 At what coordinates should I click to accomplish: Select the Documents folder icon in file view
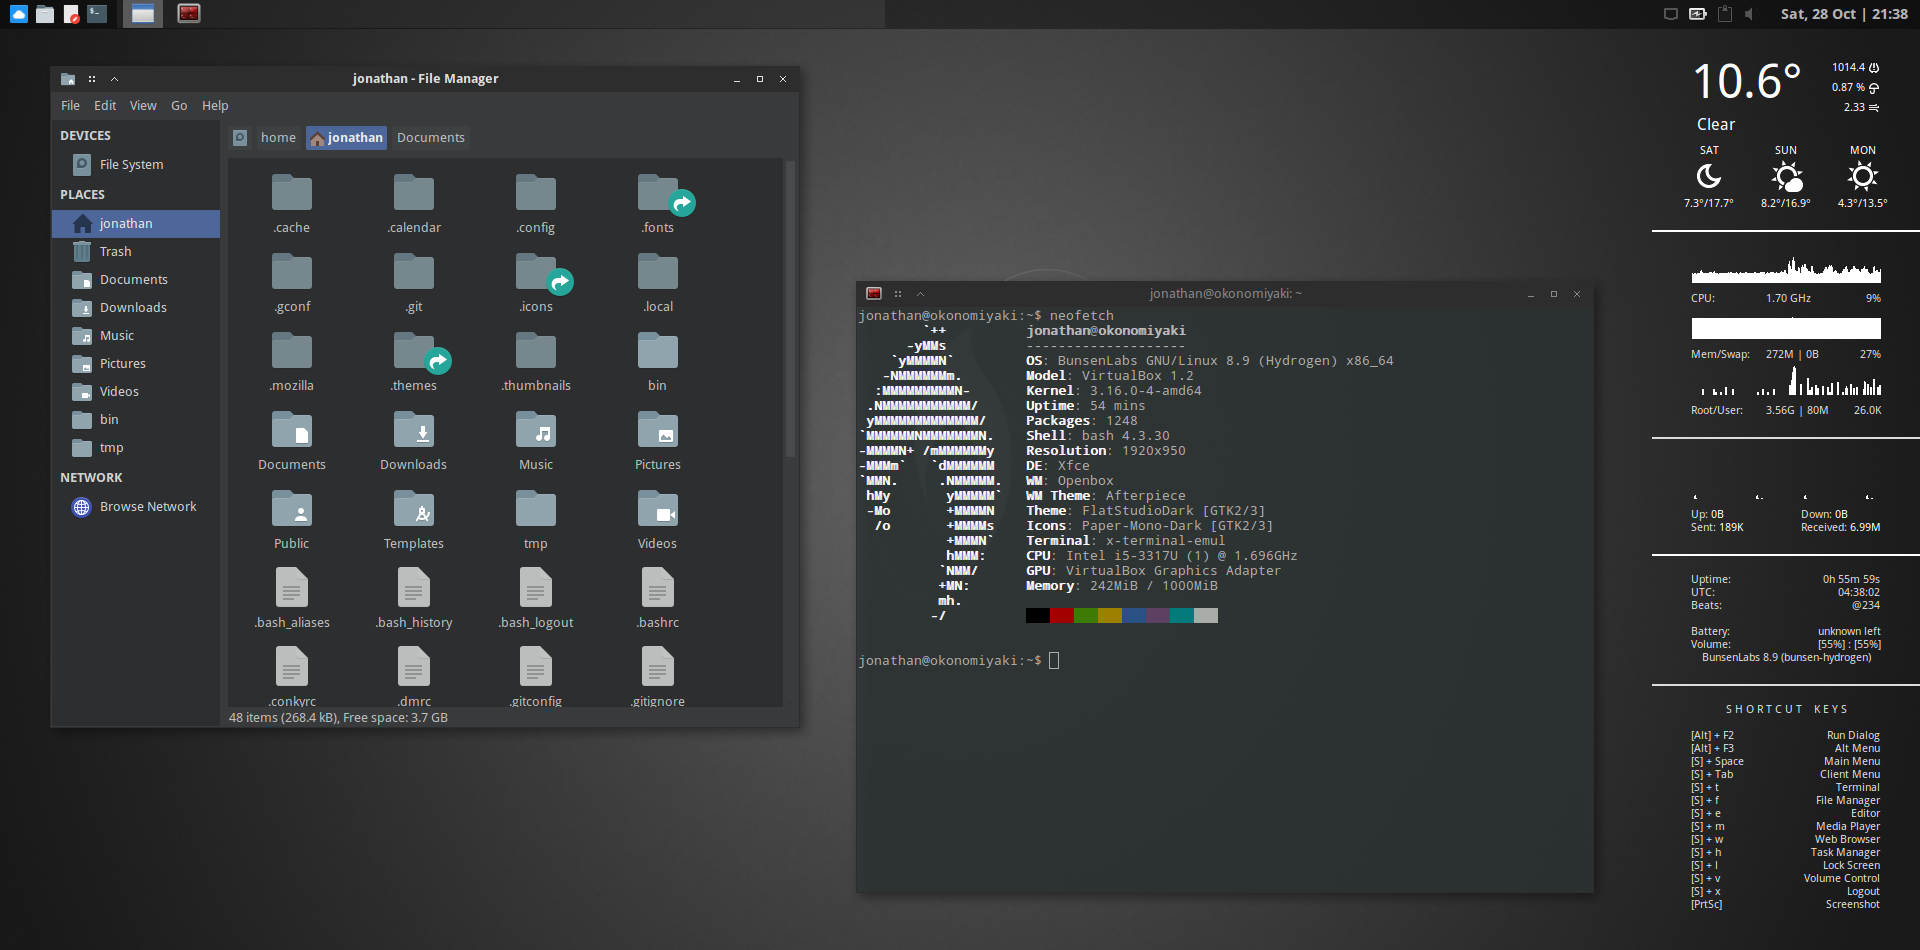292,429
